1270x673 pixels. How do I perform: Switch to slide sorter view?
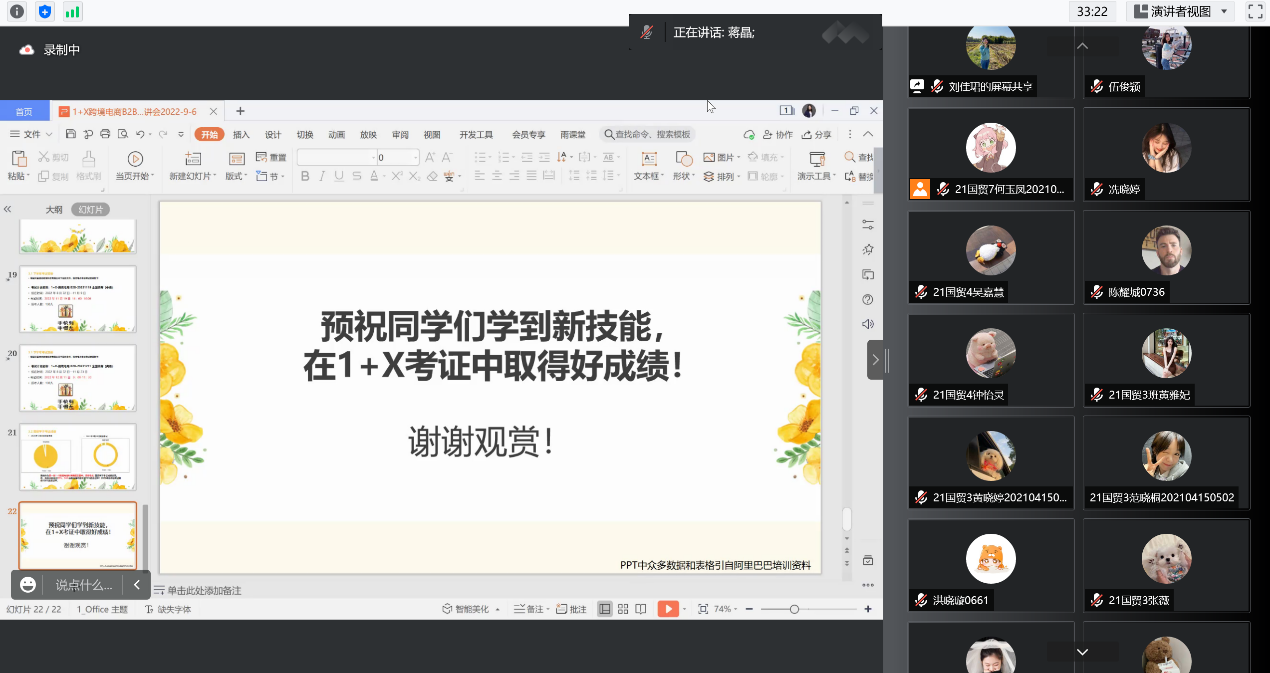tap(623, 609)
